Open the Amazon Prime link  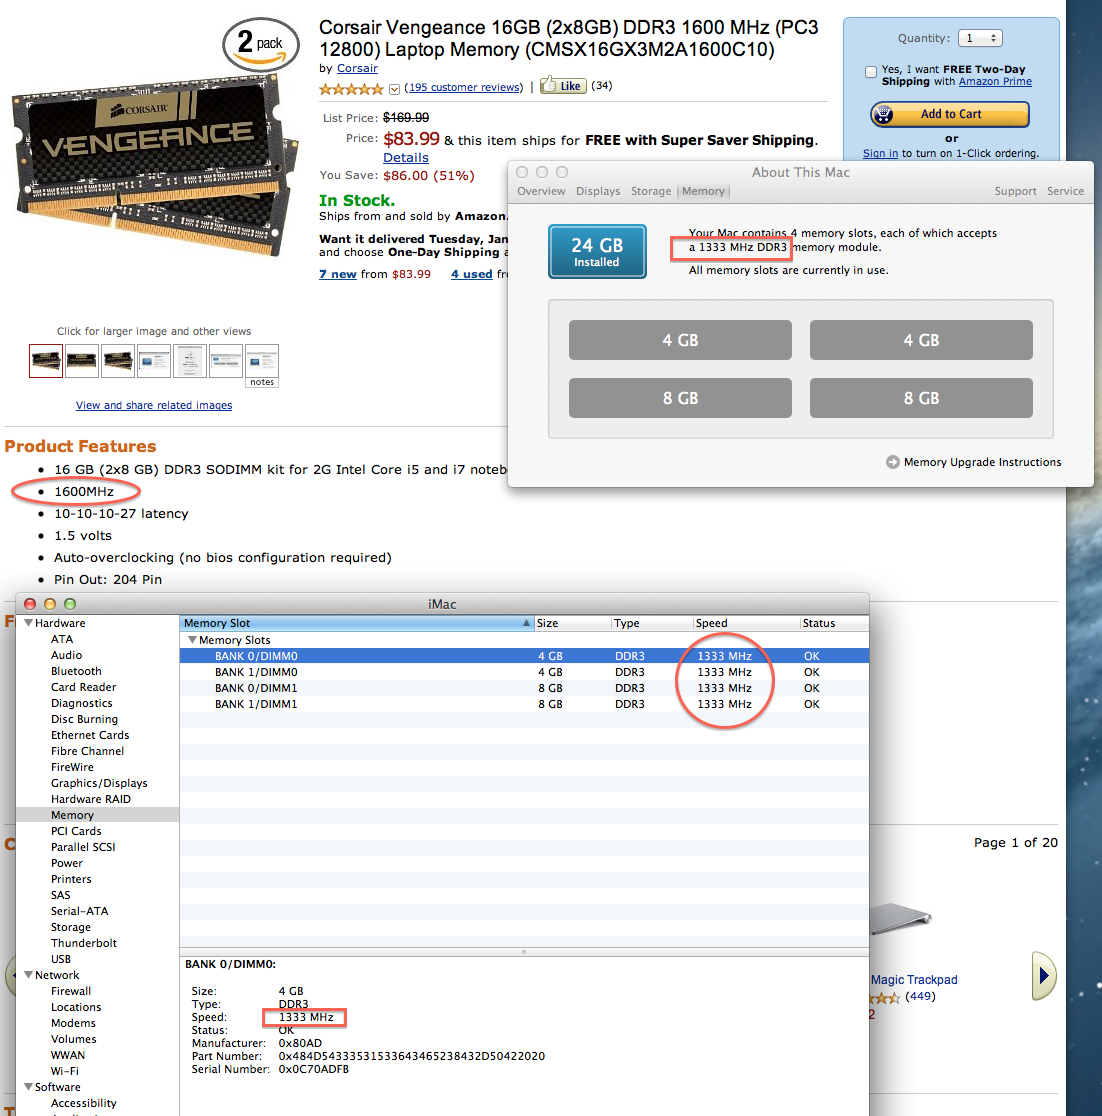[x=995, y=82]
